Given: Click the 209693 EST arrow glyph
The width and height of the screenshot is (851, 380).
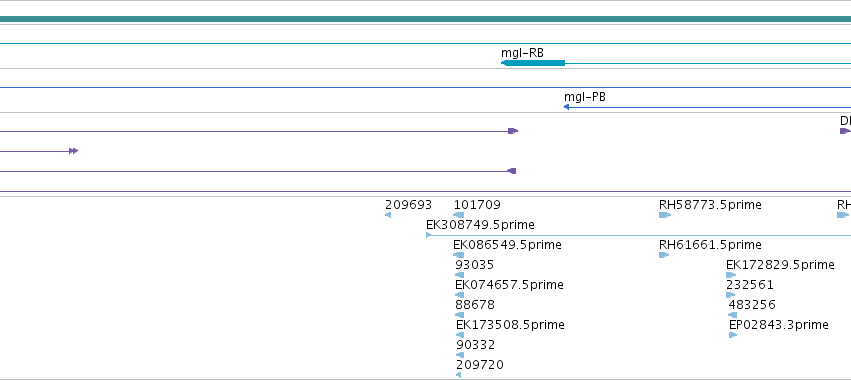Looking at the screenshot, I should [x=388, y=215].
